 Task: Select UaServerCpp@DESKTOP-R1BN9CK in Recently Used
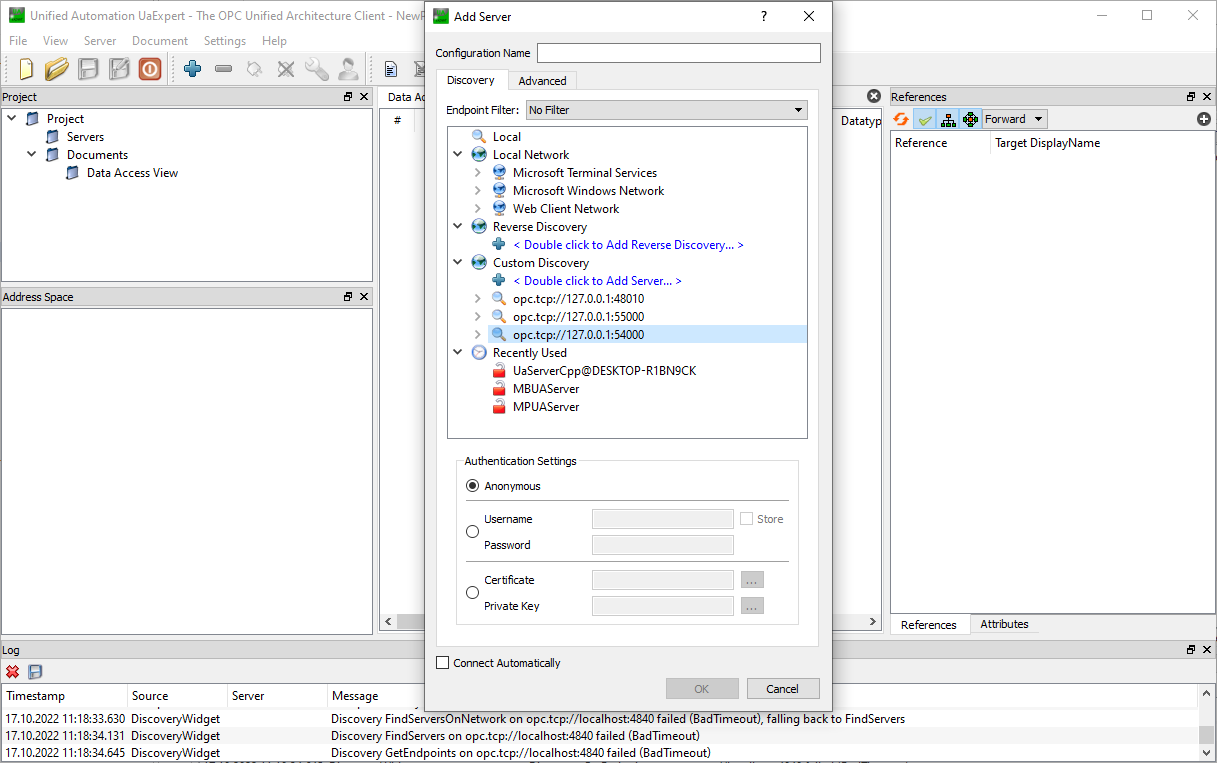click(604, 371)
